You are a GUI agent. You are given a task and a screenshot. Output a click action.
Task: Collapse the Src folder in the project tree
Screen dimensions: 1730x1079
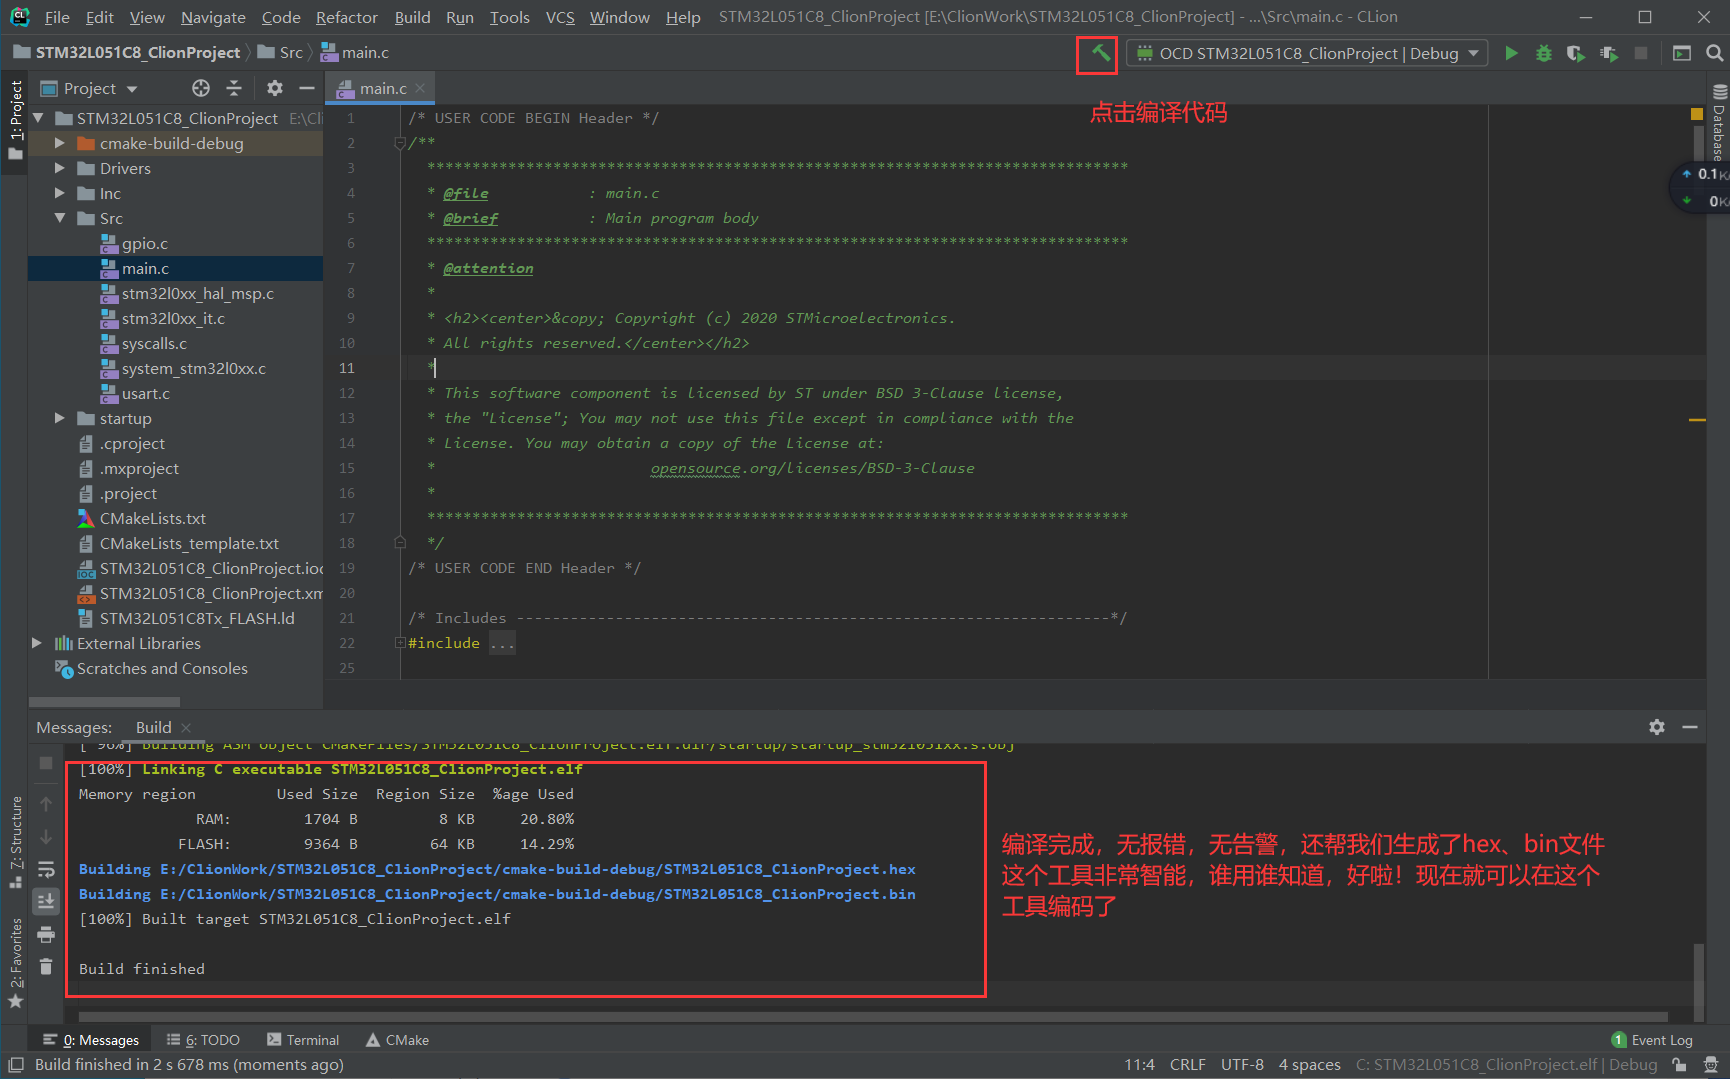(60, 218)
